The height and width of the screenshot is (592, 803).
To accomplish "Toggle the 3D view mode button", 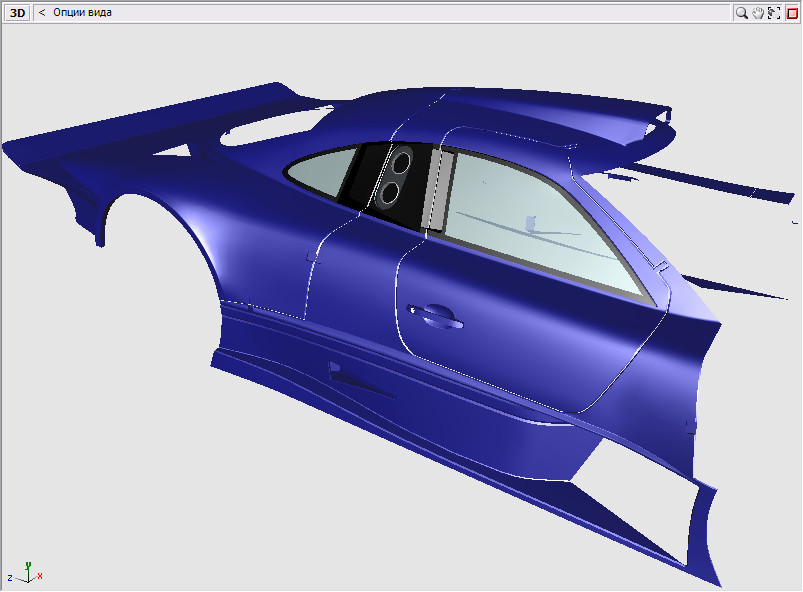I will (18, 13).
